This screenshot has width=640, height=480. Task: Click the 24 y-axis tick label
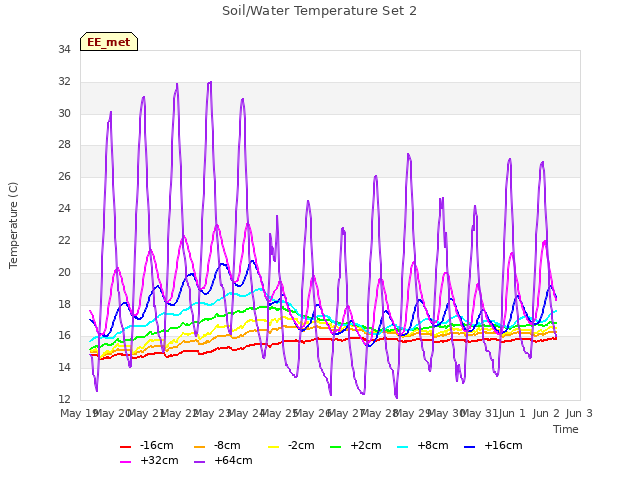pyautogui.click(x=64, y=209)
